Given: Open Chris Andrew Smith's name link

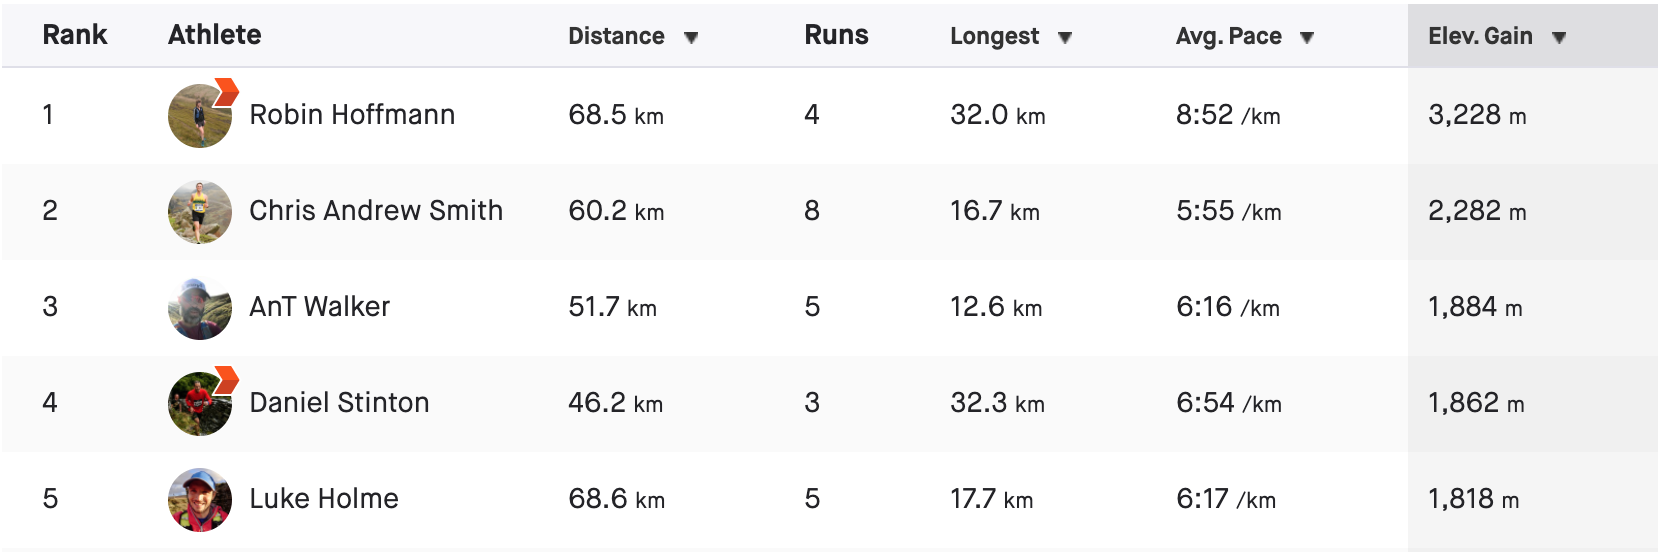Looking at the screenshot, I should (x=376, y=211).
